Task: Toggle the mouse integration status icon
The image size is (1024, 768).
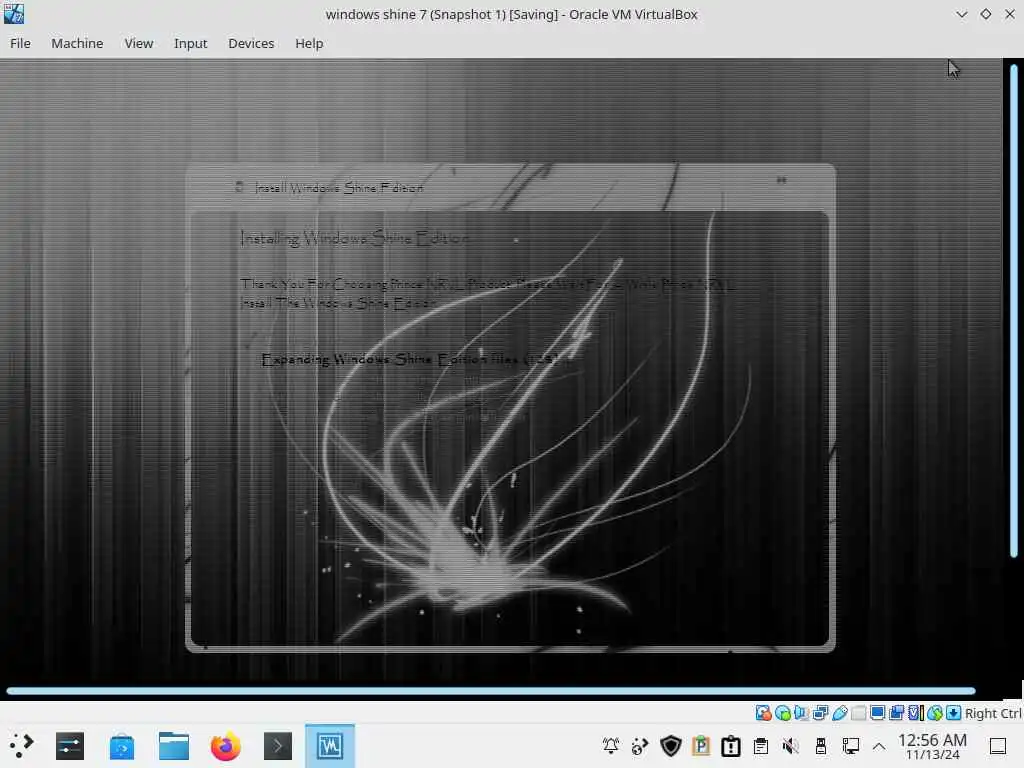Action: coord(935,713)
